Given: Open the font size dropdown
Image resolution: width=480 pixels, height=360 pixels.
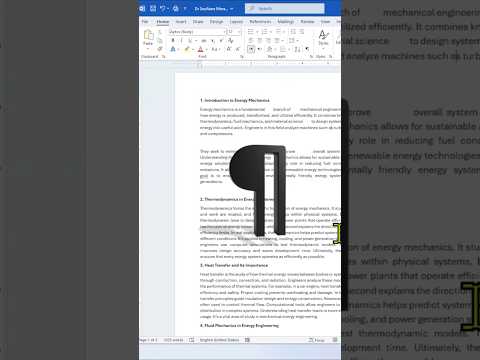Looking at the screenshot, I should [239, 32].
